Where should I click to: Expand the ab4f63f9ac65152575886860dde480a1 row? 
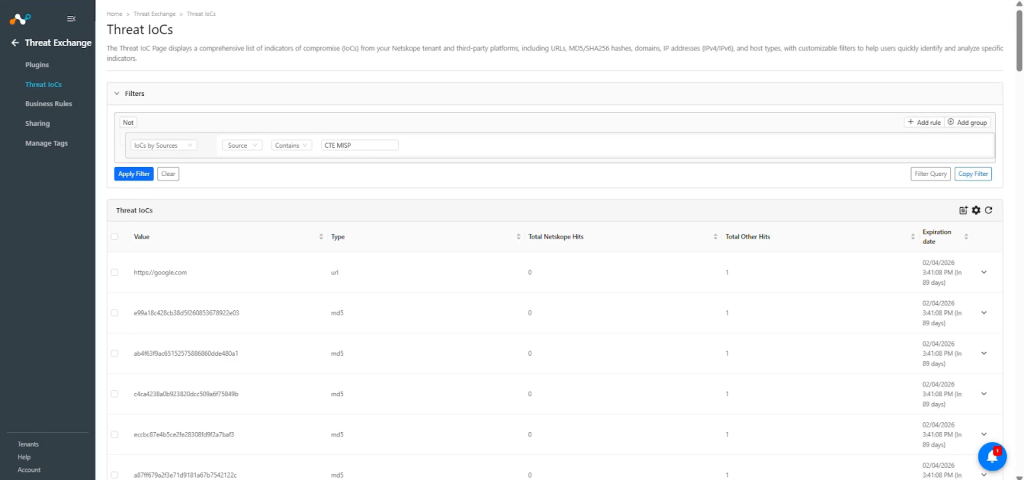(x=984, y=353)
